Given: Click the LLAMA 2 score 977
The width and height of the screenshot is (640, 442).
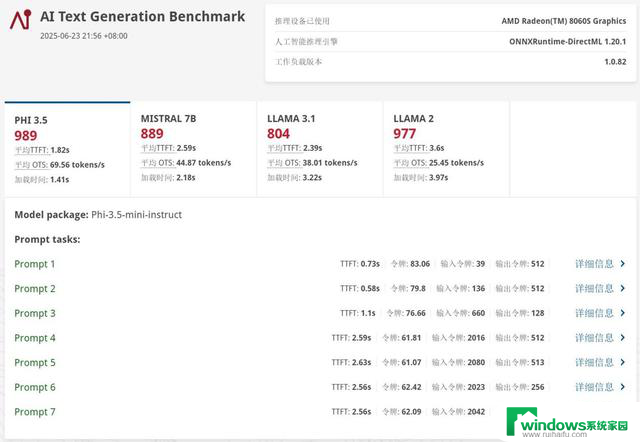Looking at the screenshot, I should tap(404, 133).
